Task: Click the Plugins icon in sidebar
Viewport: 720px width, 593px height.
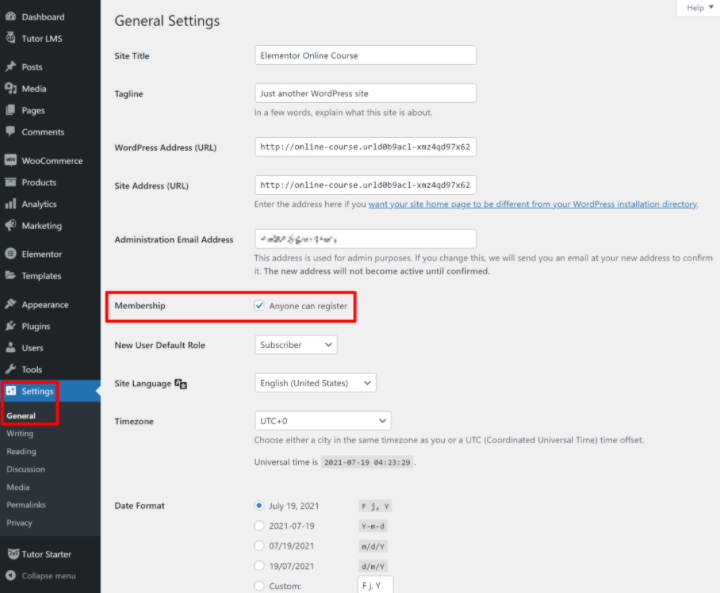Action: (x=10, y=326)
